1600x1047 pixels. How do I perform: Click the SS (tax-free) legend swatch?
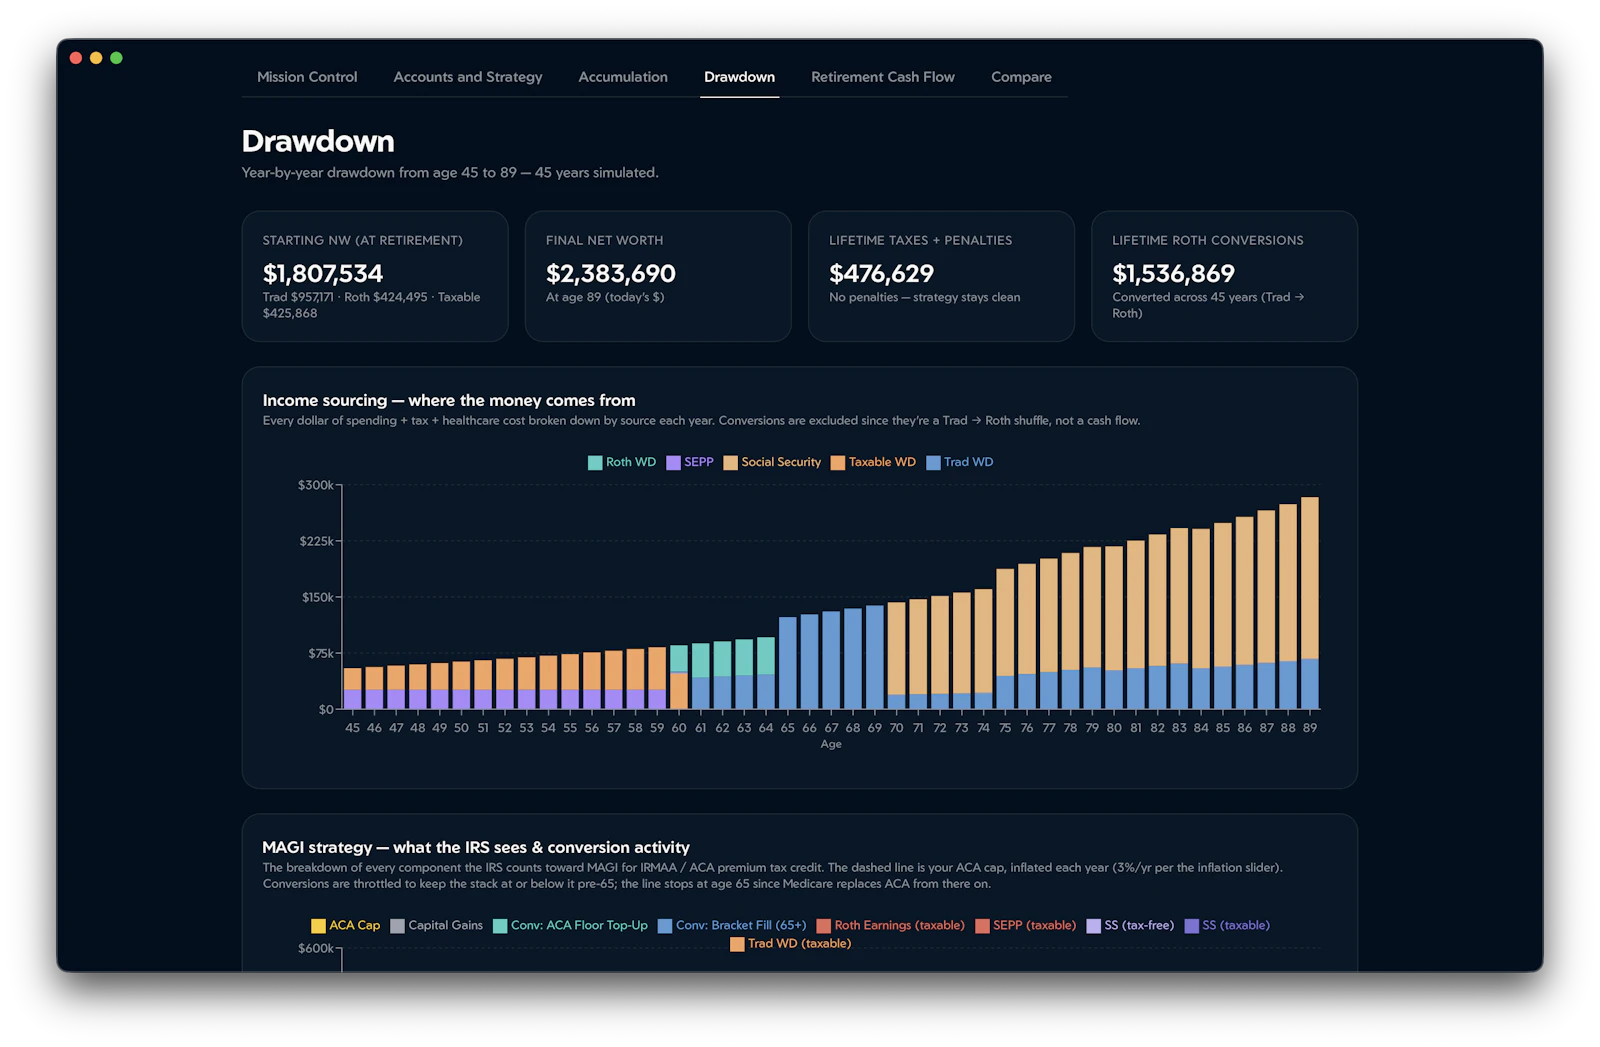point(1094,926)
